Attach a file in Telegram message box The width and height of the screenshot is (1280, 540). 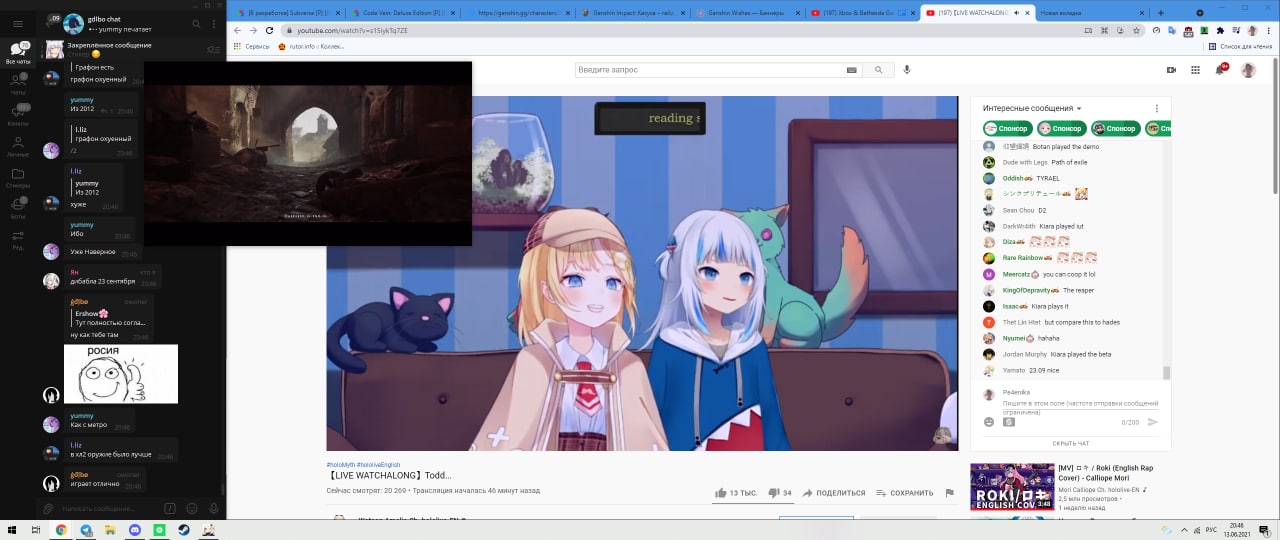[47, 509]
